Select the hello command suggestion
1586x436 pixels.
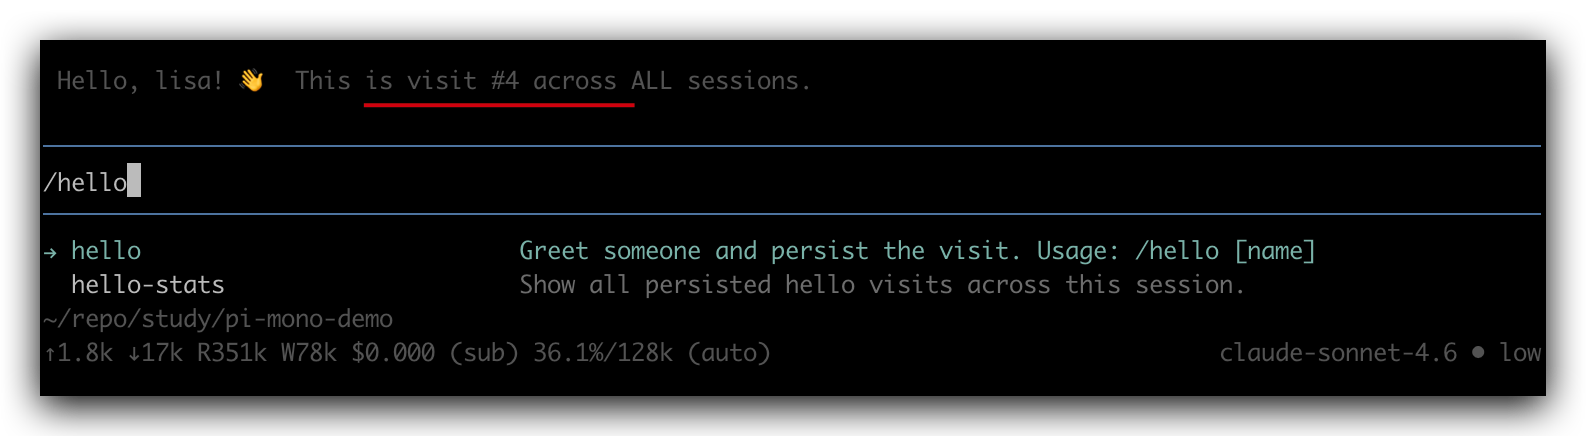pos(106,251)
